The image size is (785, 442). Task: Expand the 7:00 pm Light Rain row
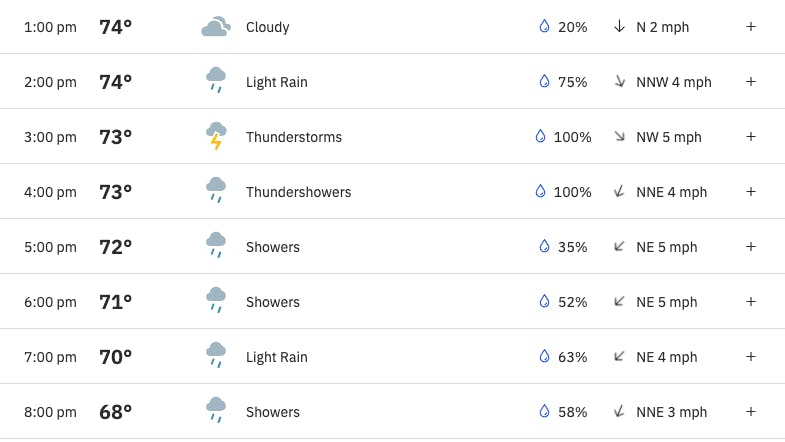click(x=750, y=357)
